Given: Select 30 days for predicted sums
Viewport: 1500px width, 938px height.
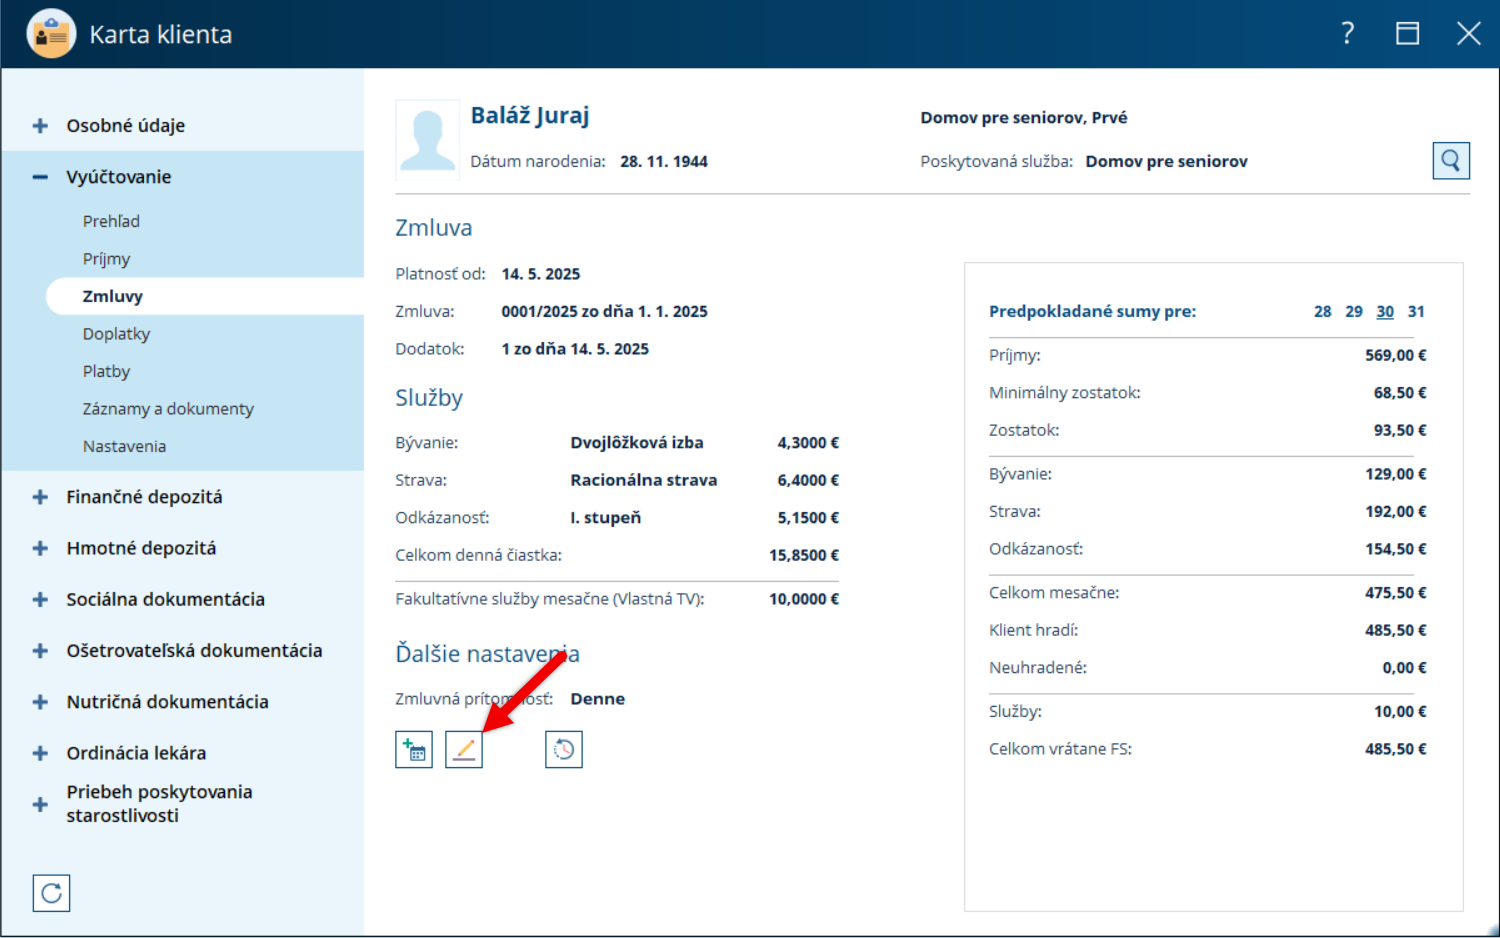Looking at the screenshot, I should coord(1385,311).
